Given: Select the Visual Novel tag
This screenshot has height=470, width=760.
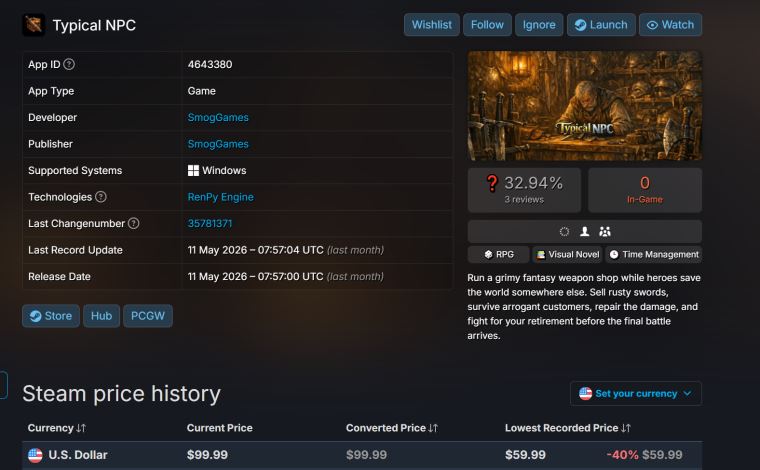Looking at the screenshot, I should click(x=568, y=254).
